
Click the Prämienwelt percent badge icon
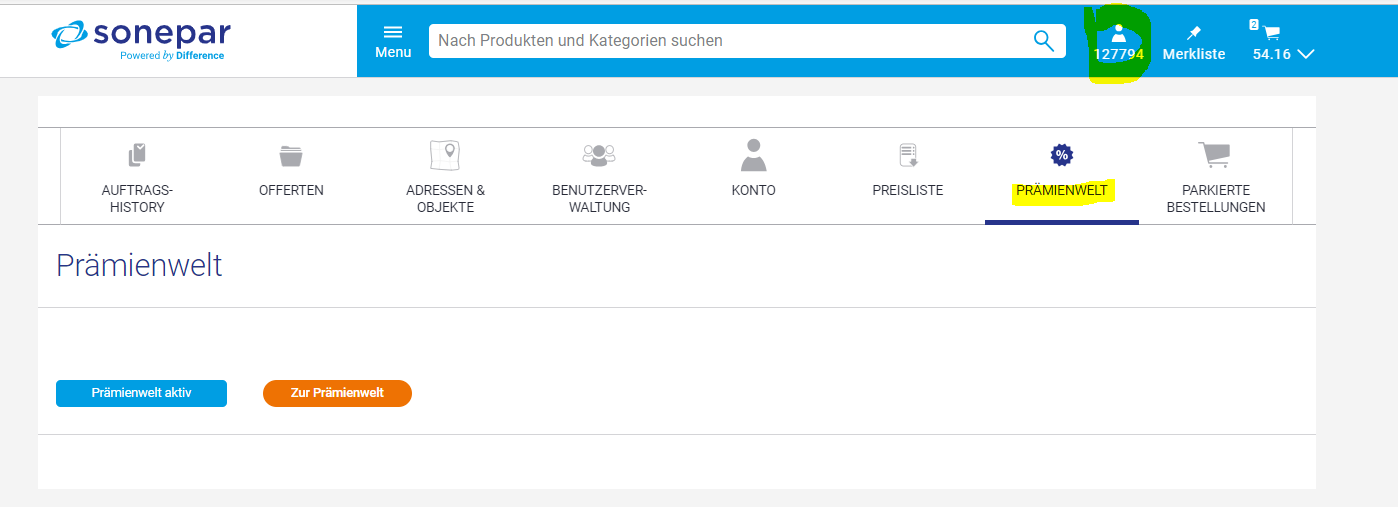tap(1061, 155)
